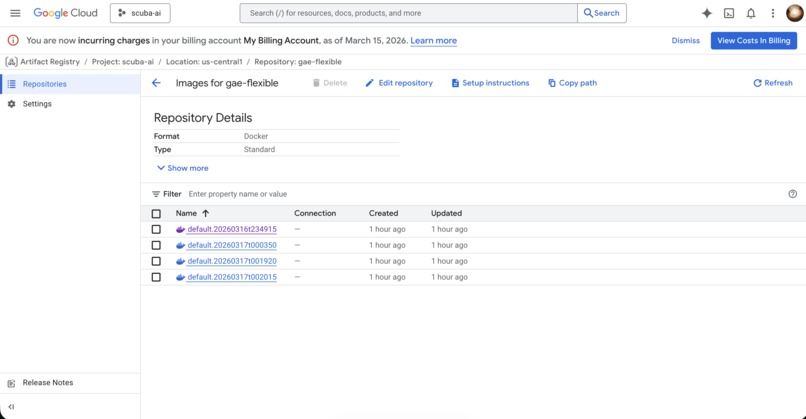Viewport: 806px width, 419px height.
Task: Open the table help question icon
Action: tap(793, 194)
